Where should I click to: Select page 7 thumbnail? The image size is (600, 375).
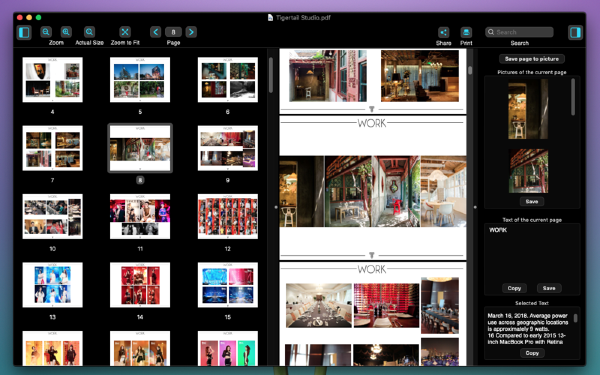pyautogui.click(x=52, y=148)
